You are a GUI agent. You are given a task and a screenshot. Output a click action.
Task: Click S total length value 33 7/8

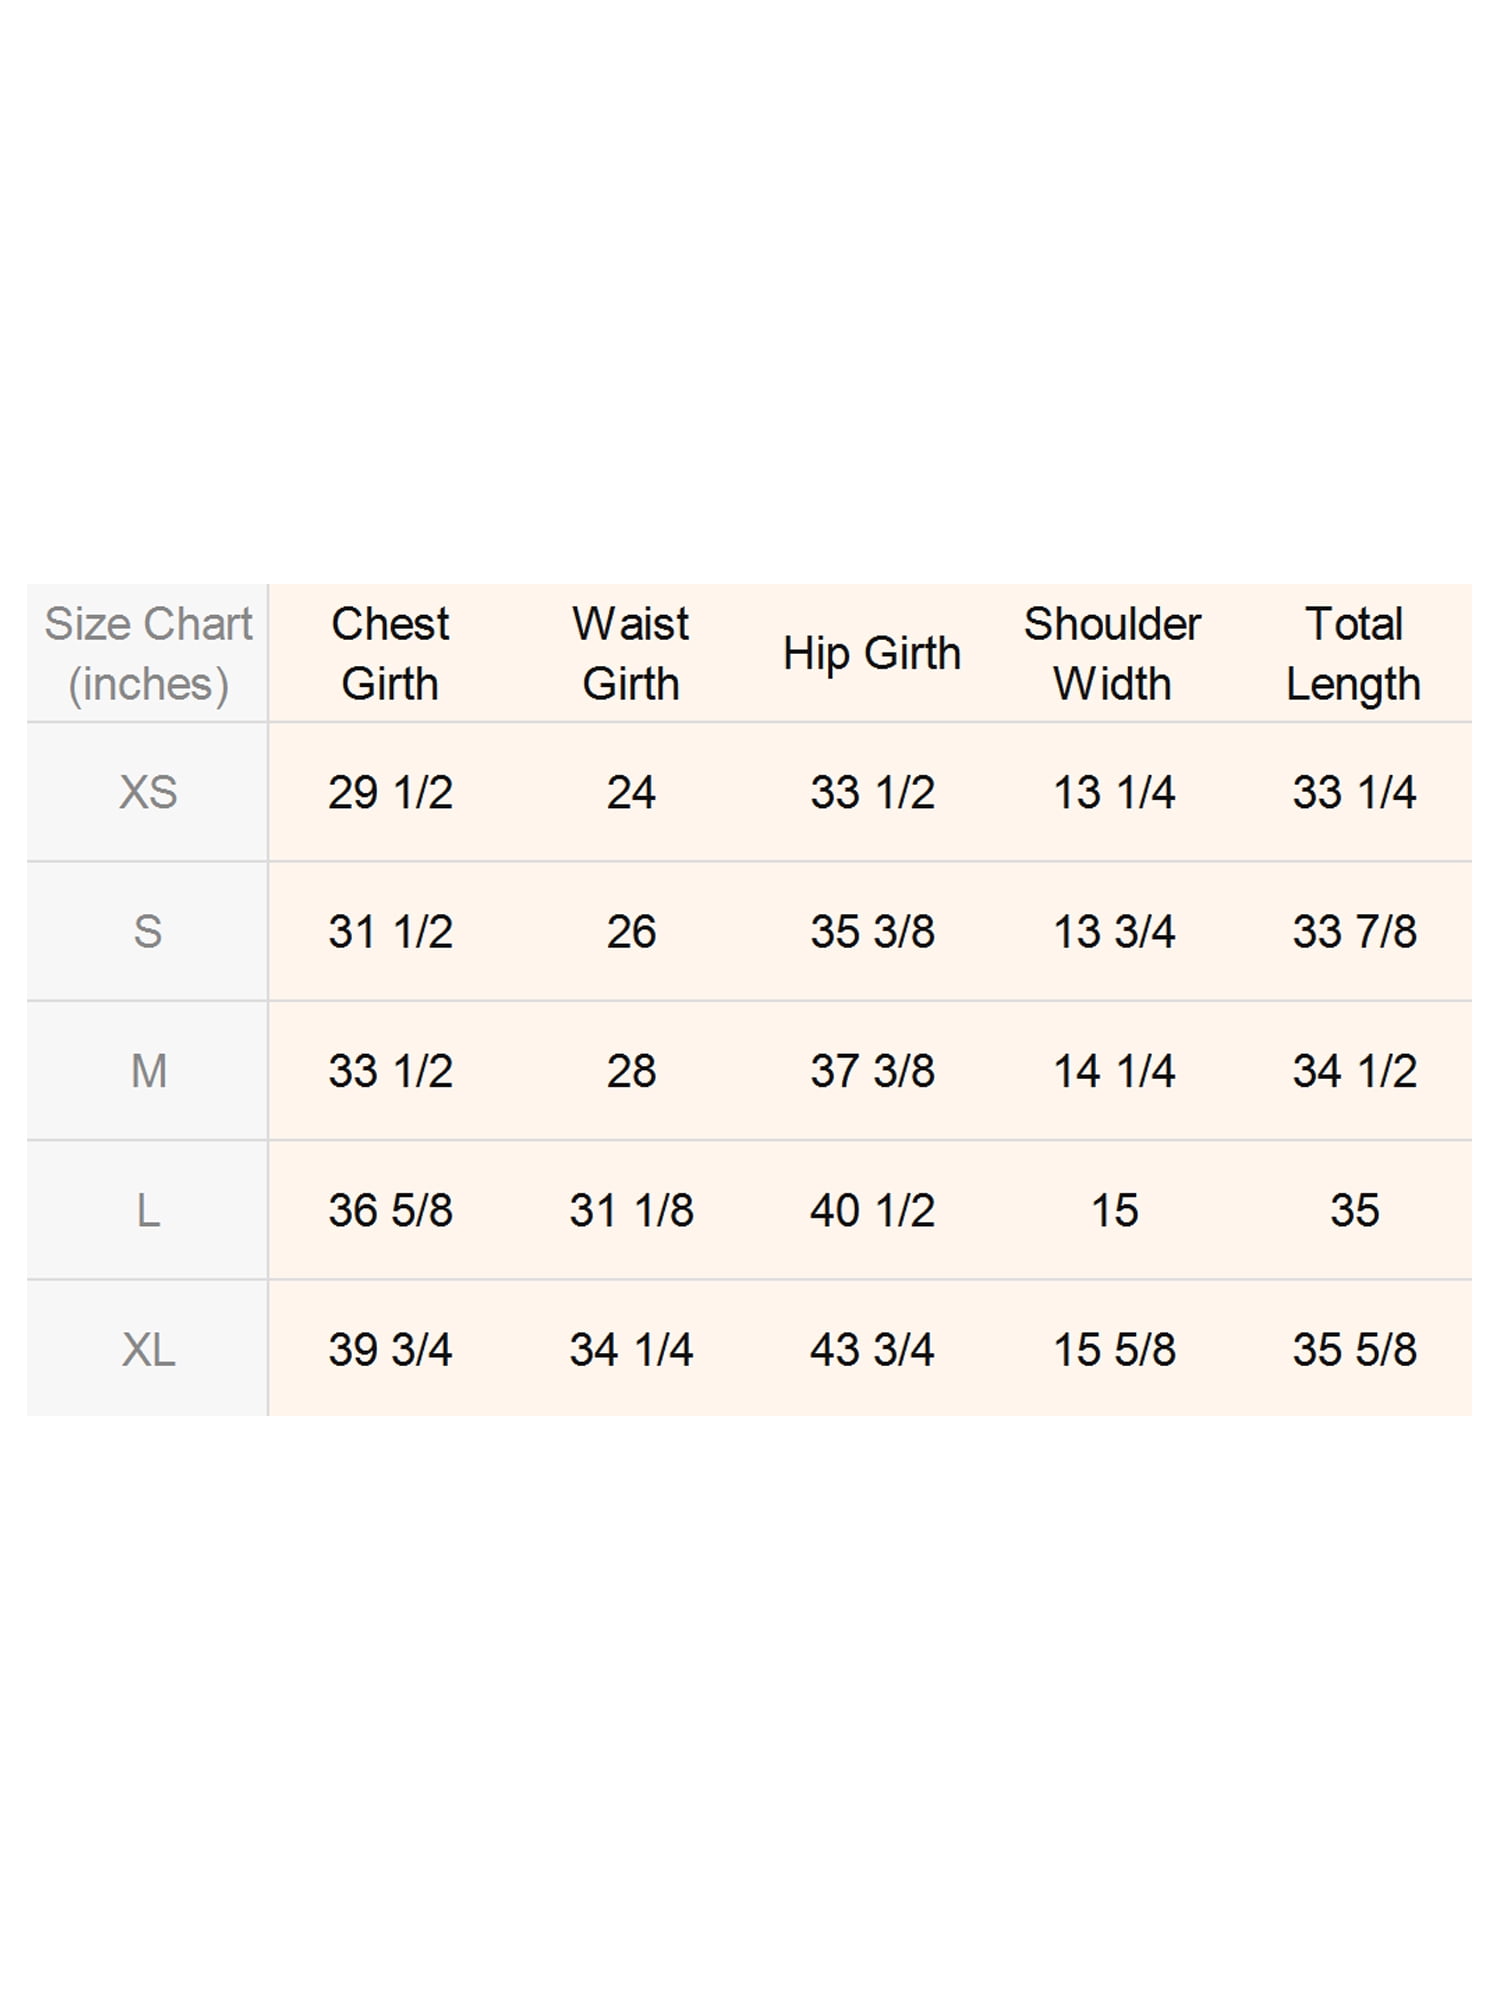point(1354,932)
